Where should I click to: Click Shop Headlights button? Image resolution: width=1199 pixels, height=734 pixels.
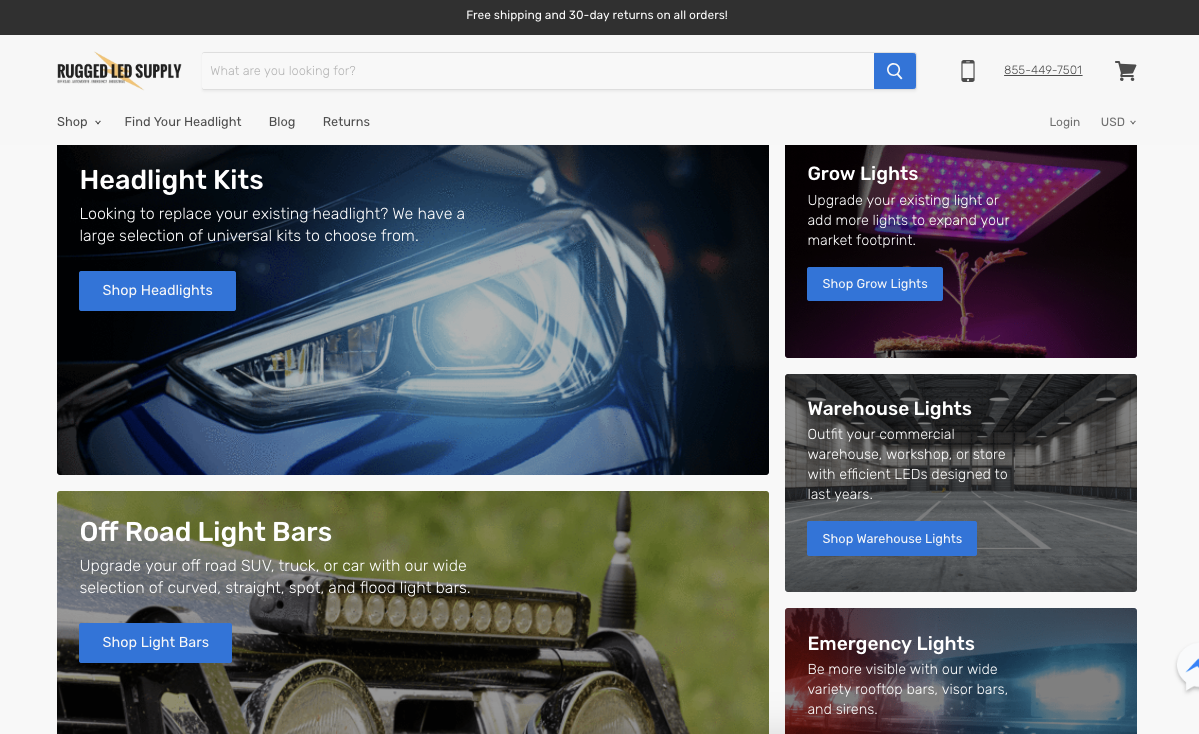pos(158,291)
